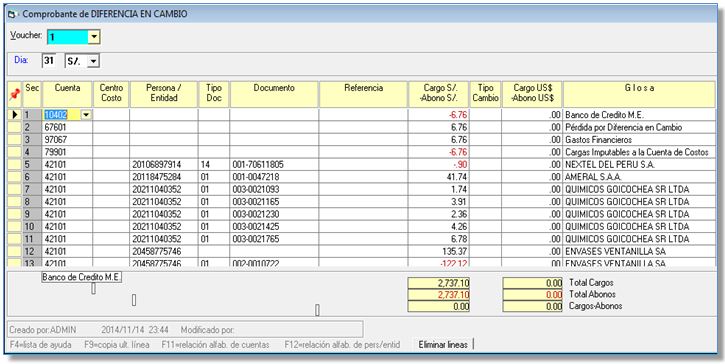Screen dimensions: 725x364
Task: Click the Tipo Doc column header
Action: 214,94
